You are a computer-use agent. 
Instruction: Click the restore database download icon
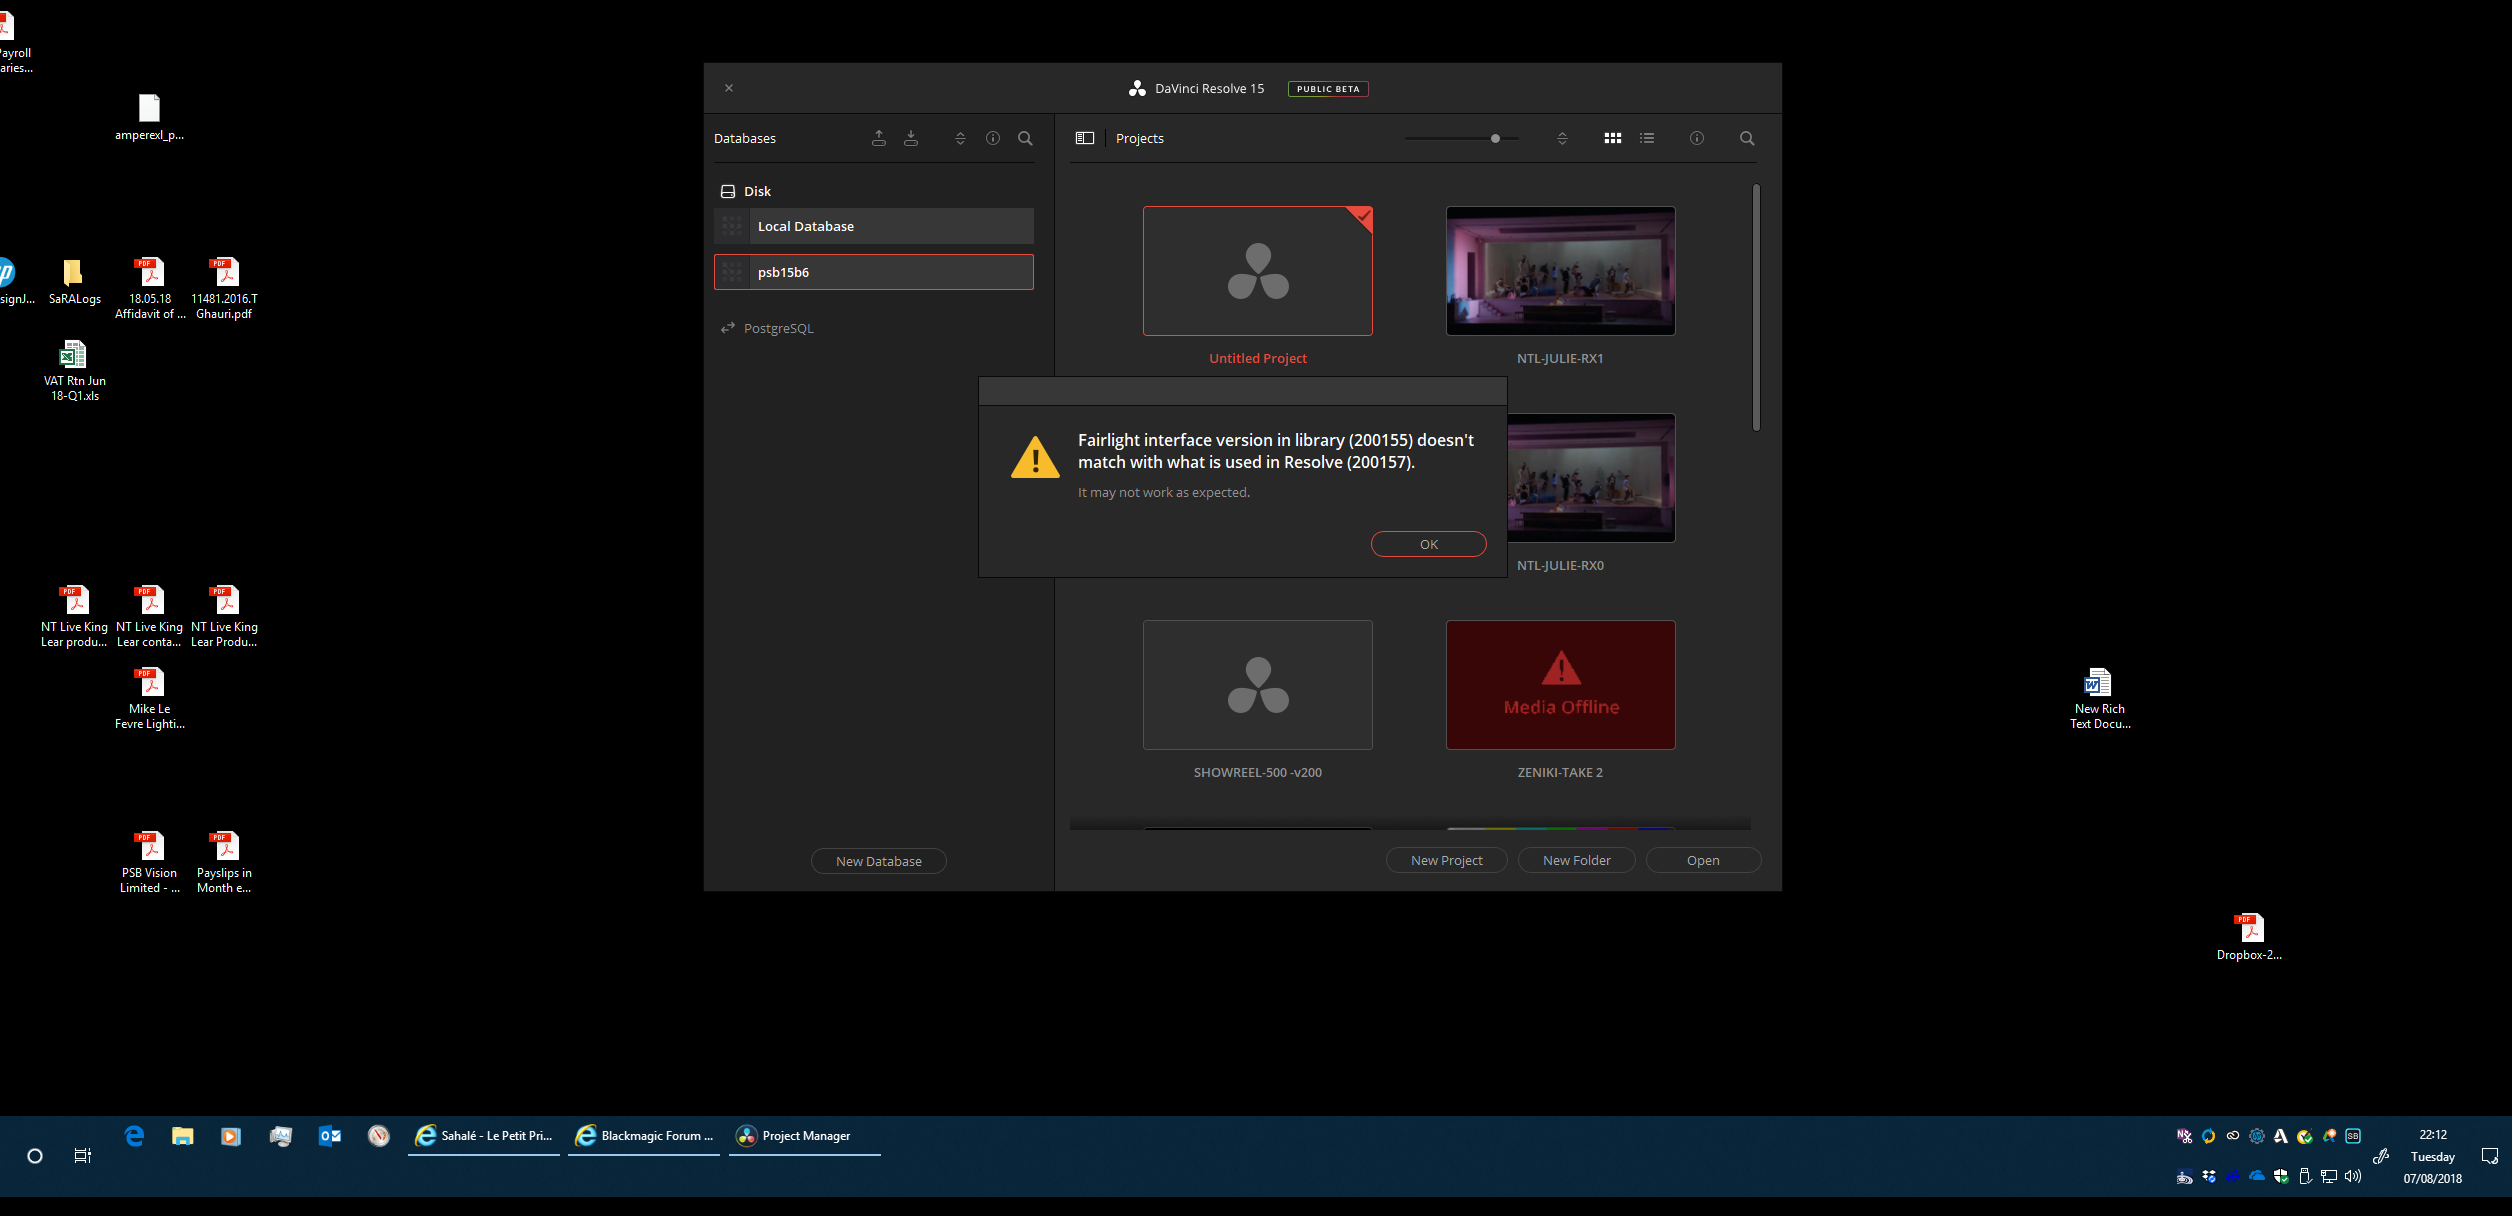tap(910, 138)
